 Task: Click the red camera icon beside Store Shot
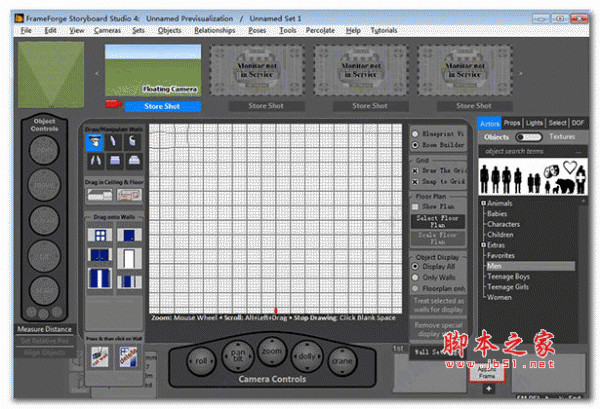click(x=113, y=104)
